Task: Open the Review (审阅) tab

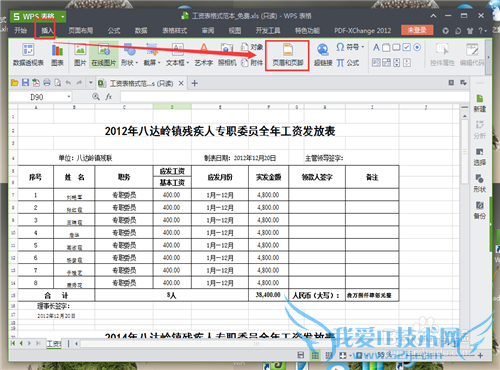Action: [x=208, y=31]
